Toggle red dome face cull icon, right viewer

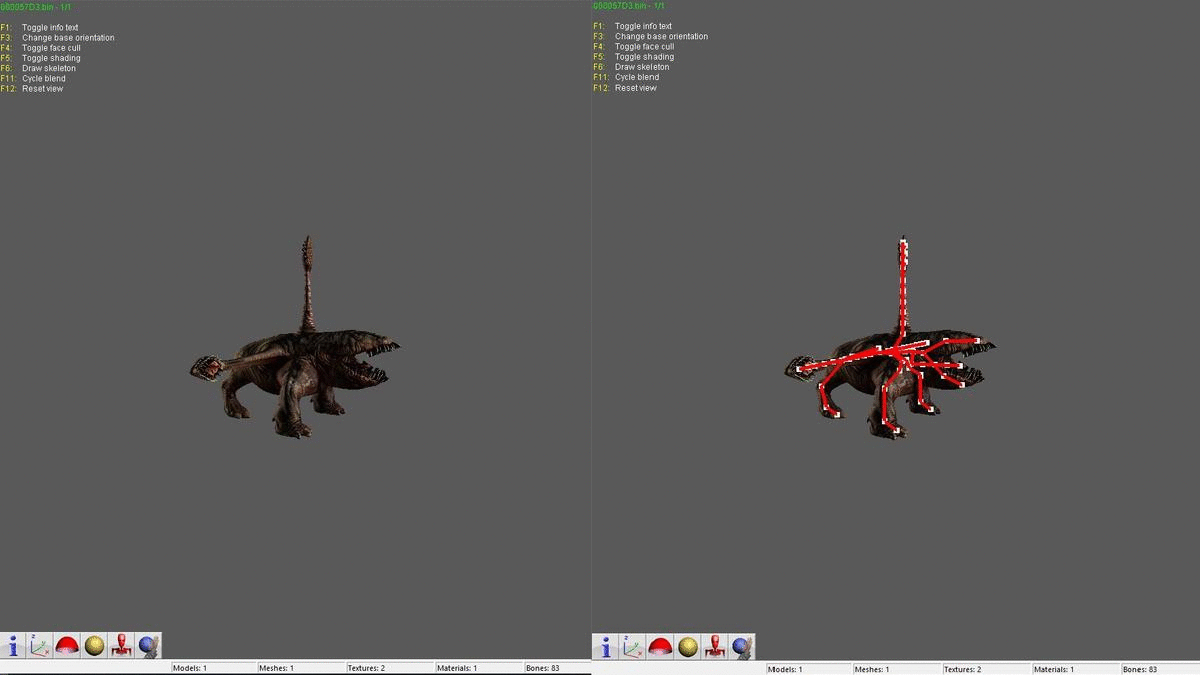click(660, 647)
